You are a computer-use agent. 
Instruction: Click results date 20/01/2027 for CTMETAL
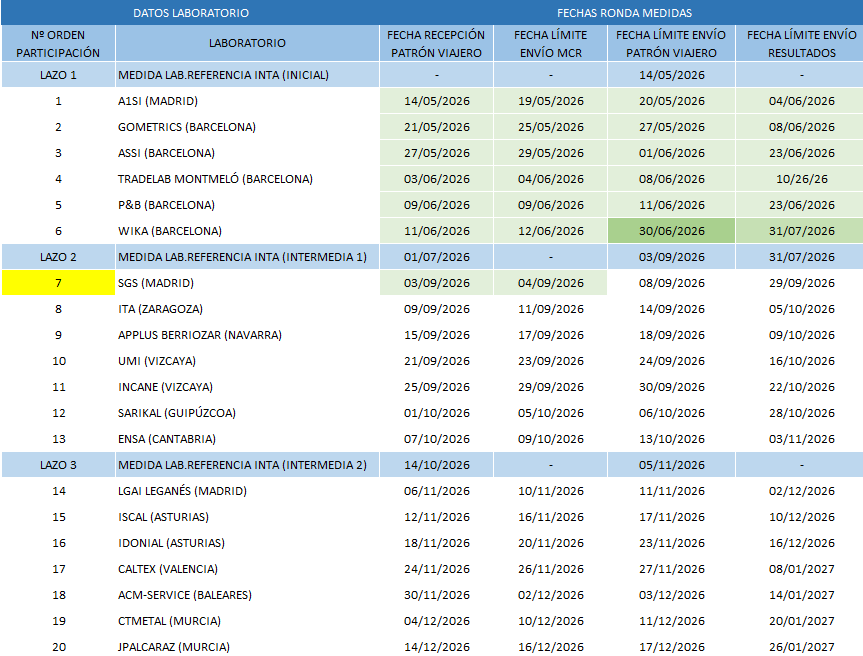801,621
